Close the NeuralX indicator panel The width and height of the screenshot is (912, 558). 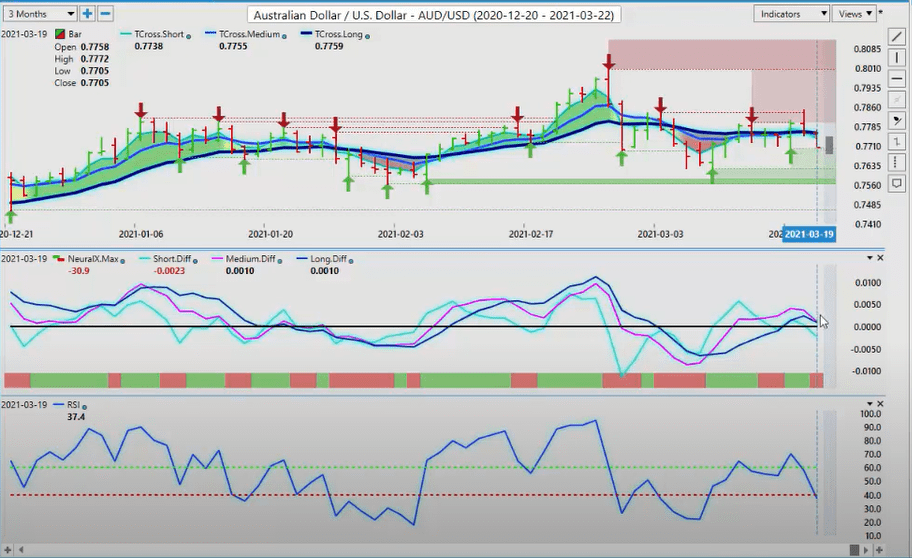click(x=880, y=258)
